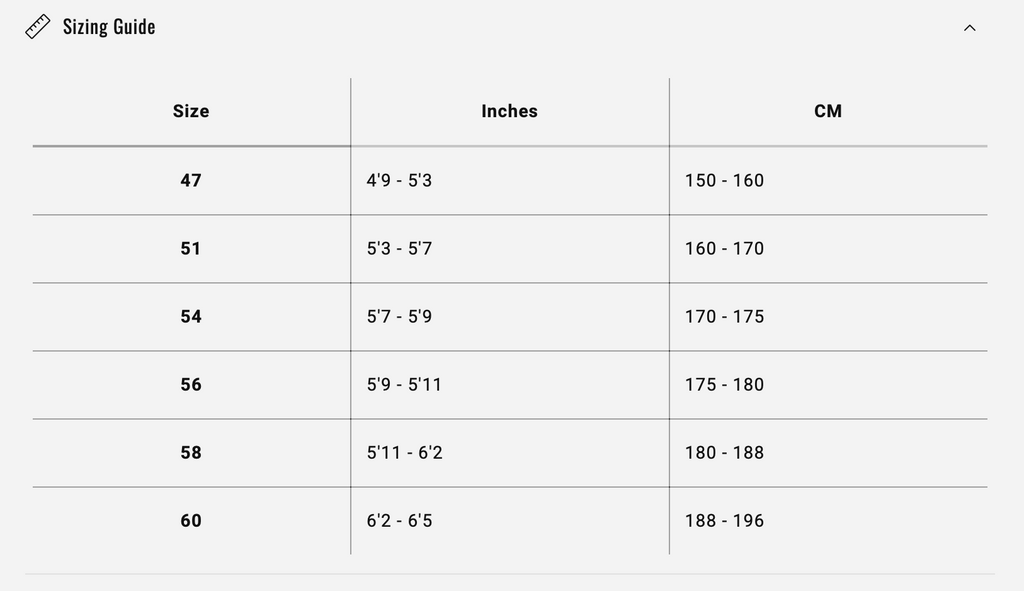Click the 4'9 - 5'3 inches cell
1024x591 pixels.
(x=399, y=181)
